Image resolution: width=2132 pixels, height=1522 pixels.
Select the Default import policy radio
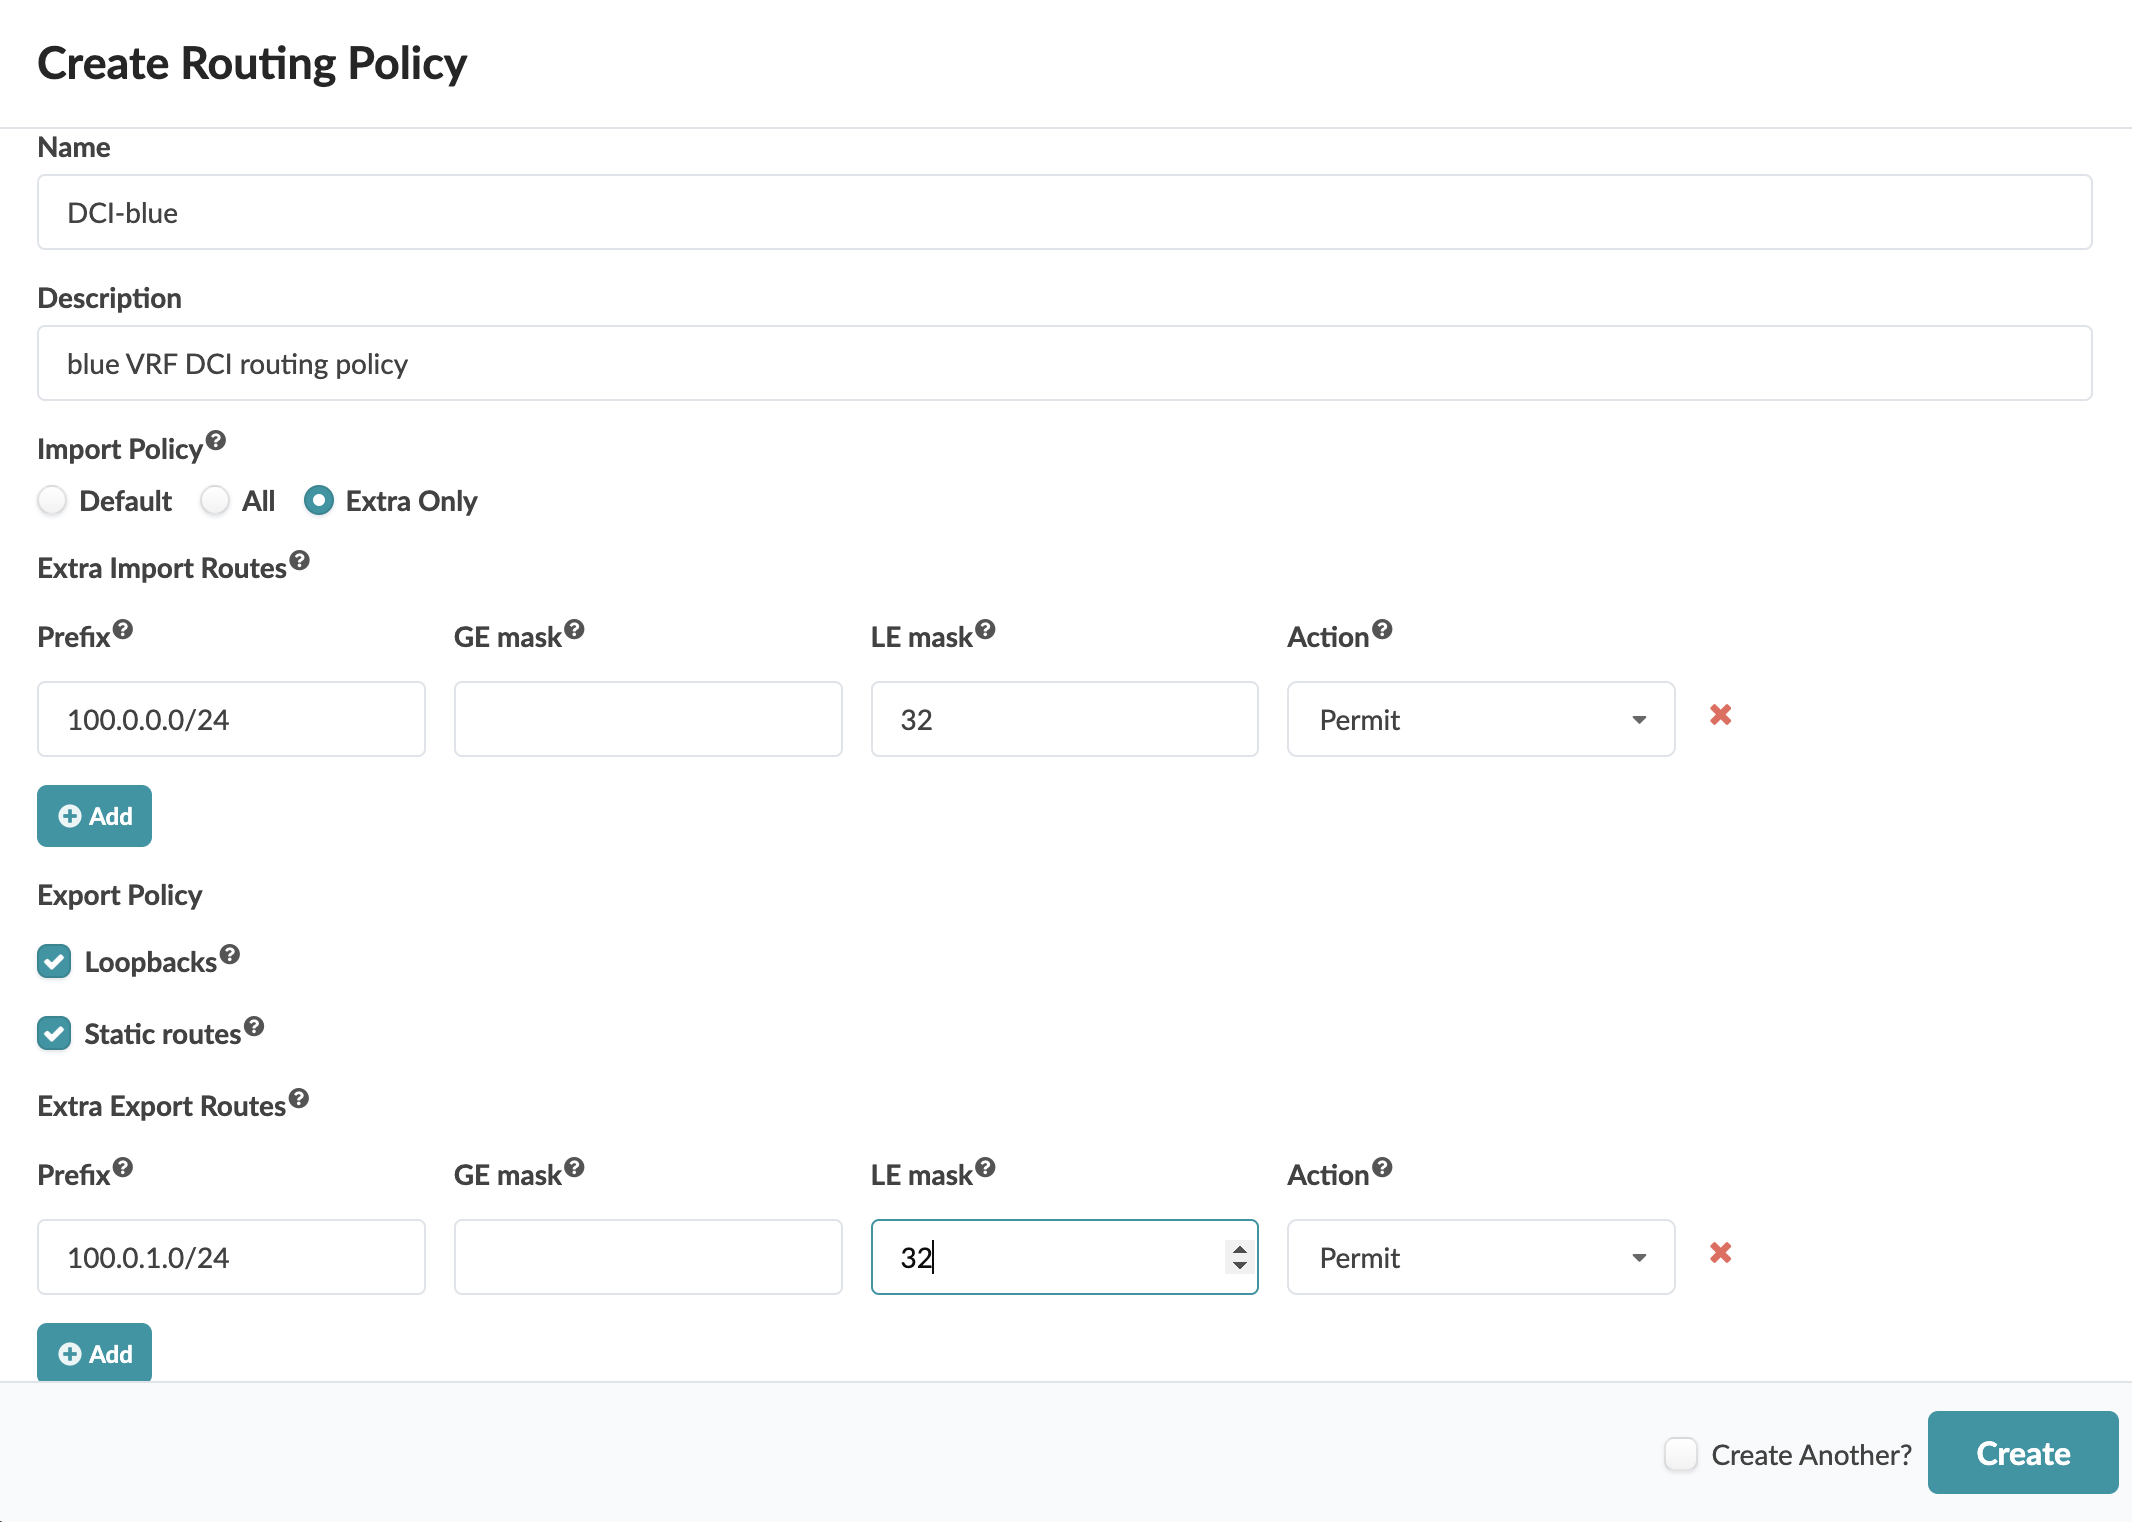point(52,500)
